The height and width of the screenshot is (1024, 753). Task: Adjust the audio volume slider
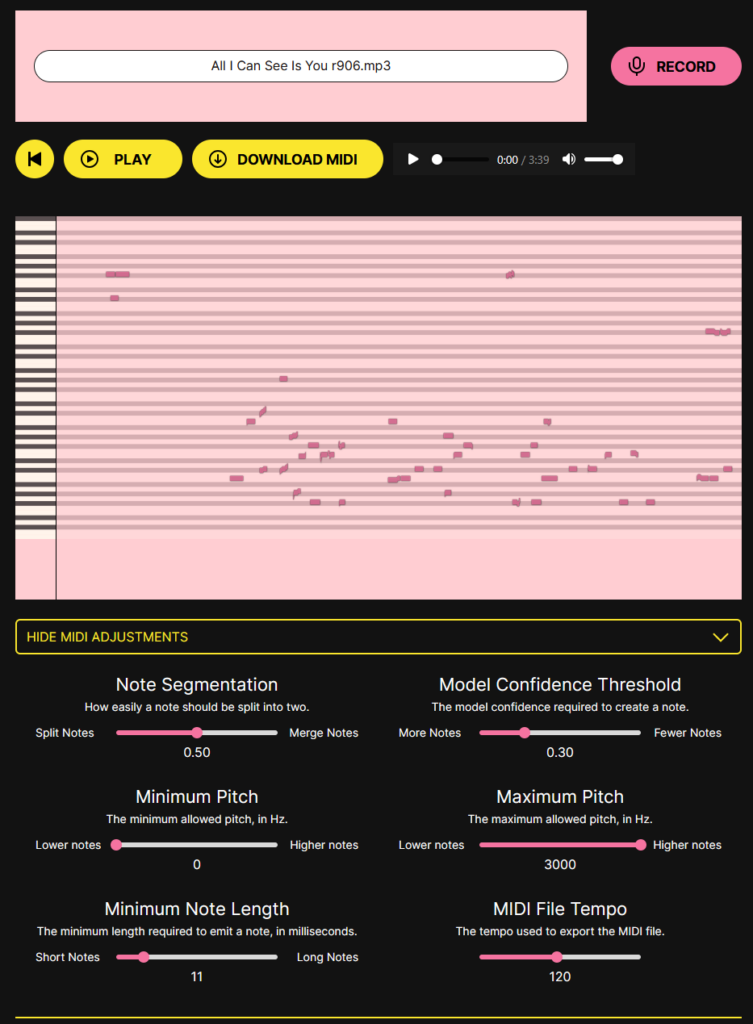point(603,159)
